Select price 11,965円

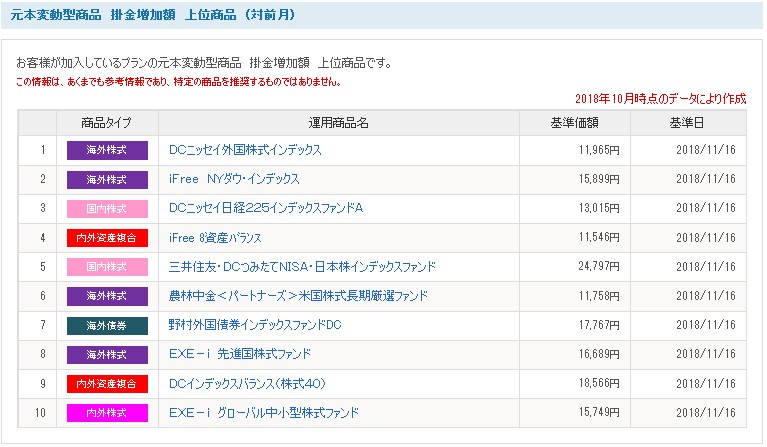pyautogui.click(x=599, y=150)
